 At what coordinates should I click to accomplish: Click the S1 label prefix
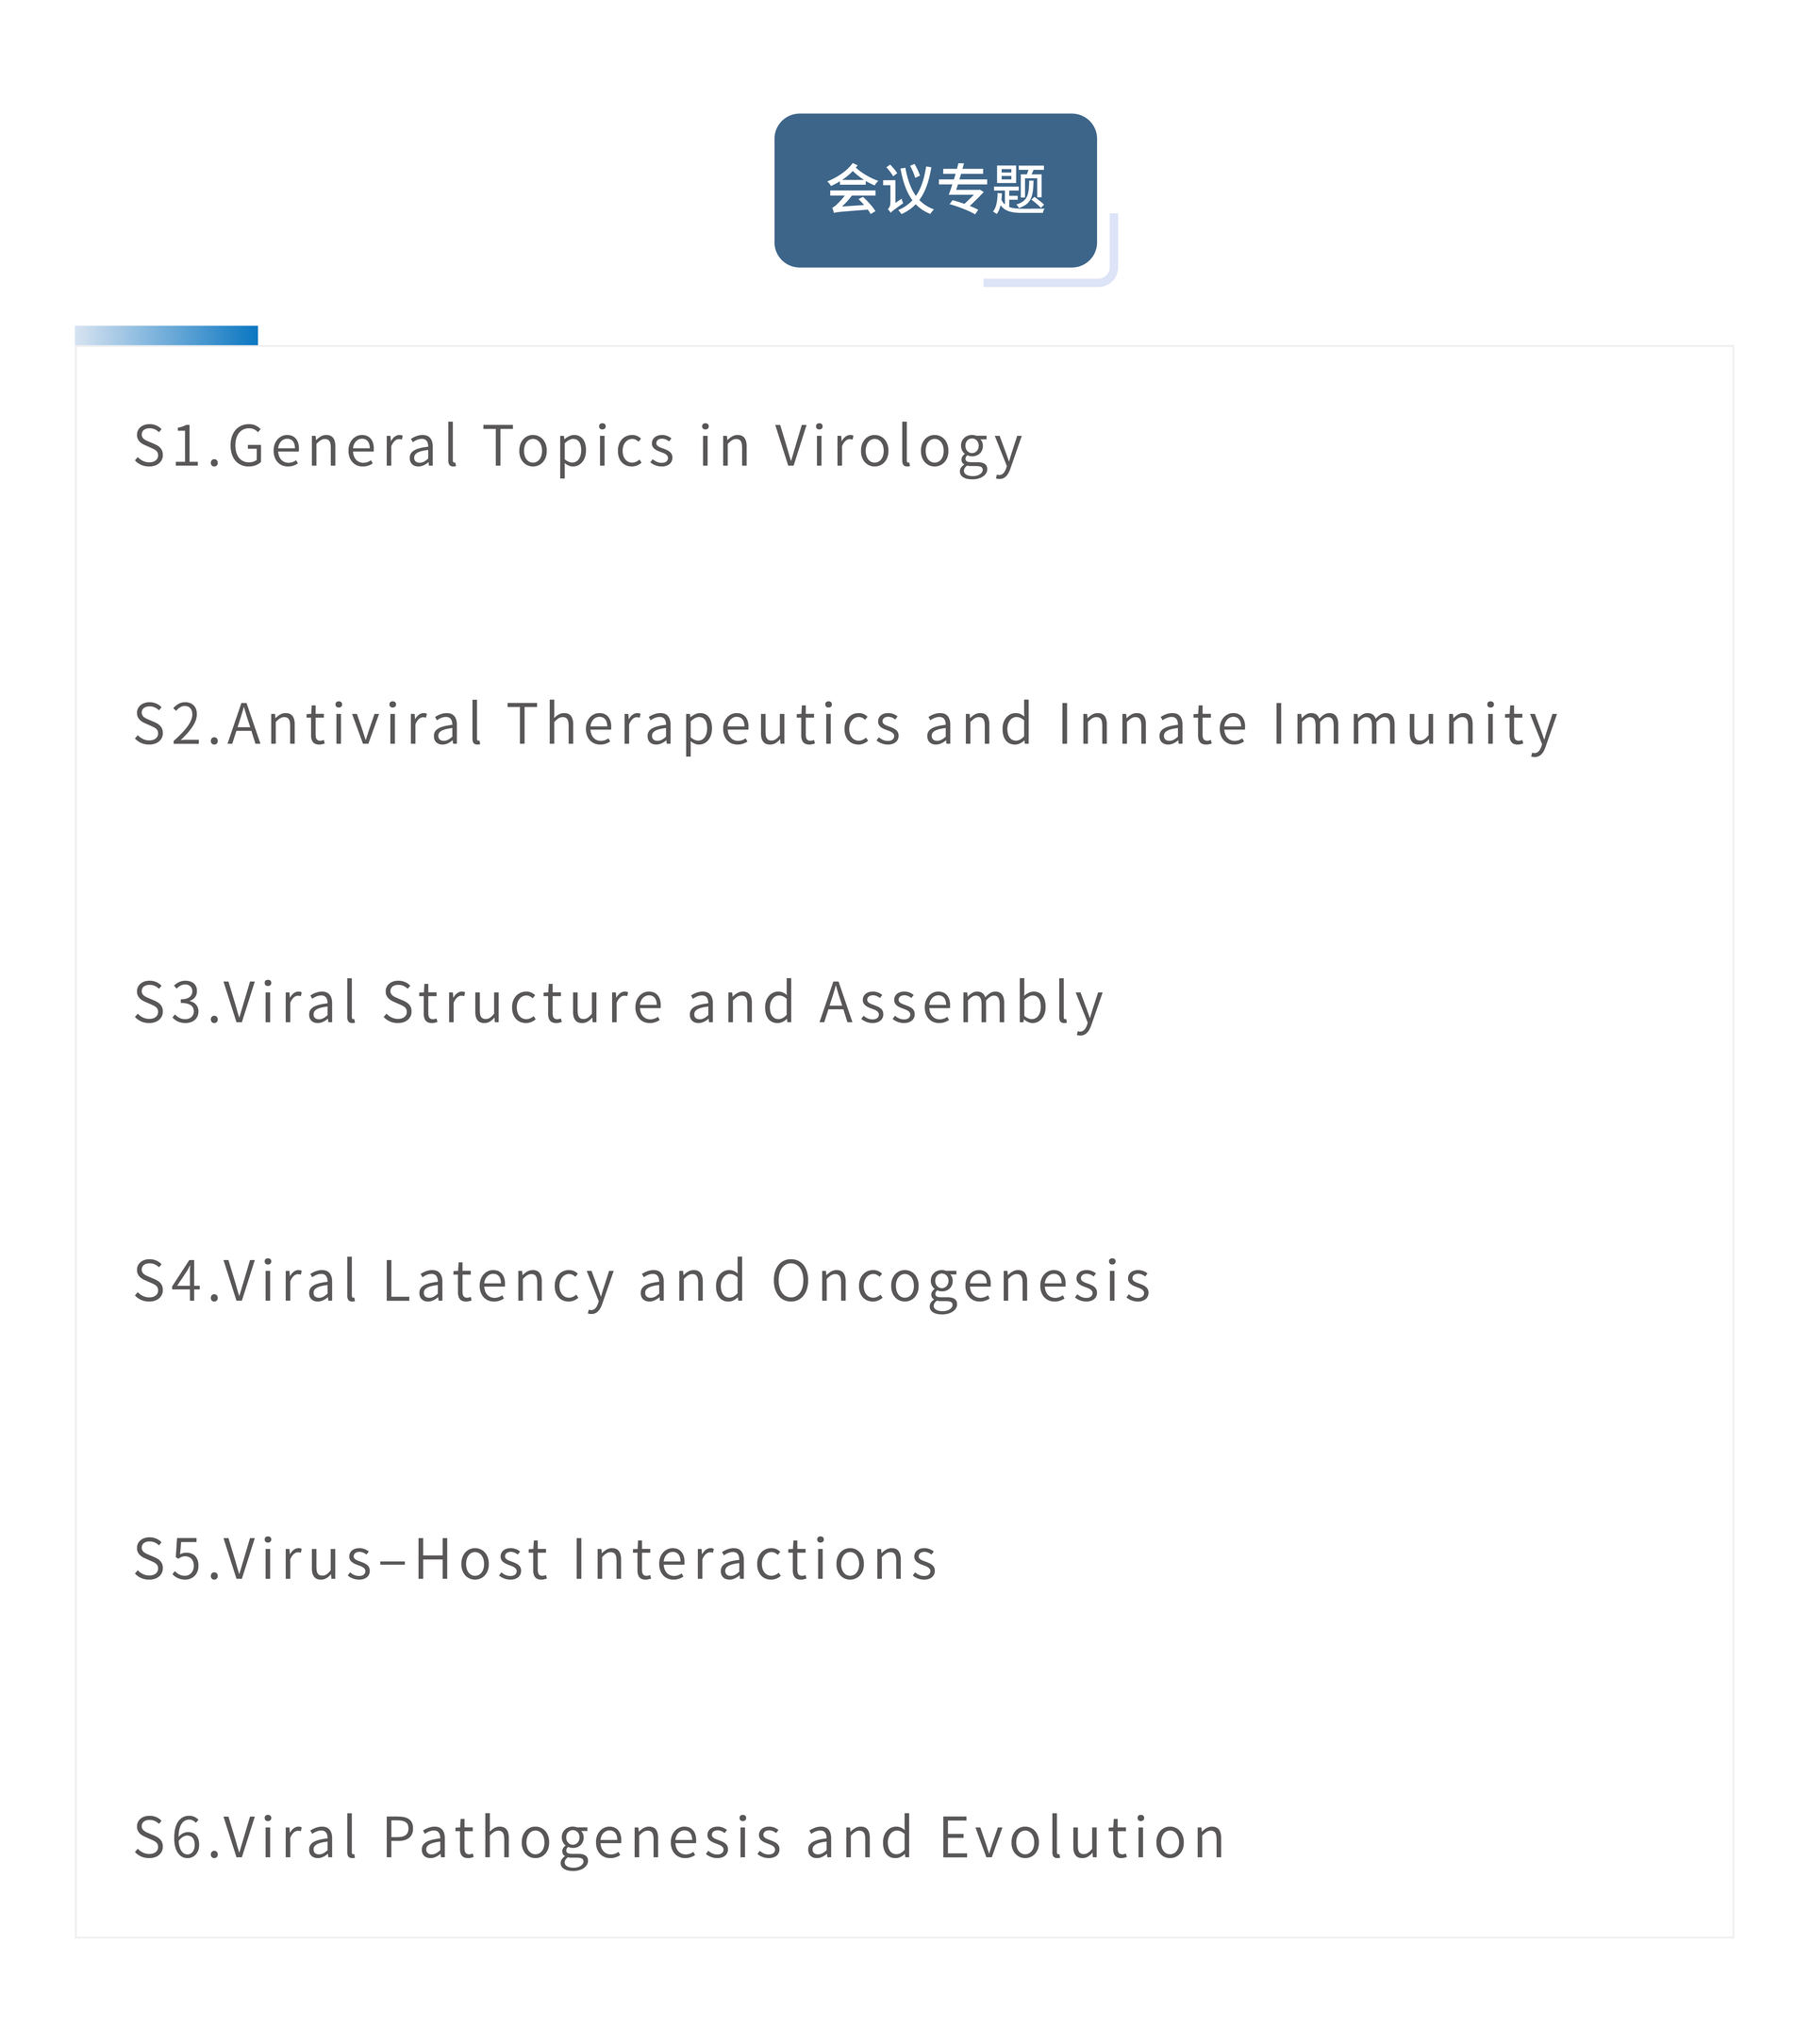[168, 446]
